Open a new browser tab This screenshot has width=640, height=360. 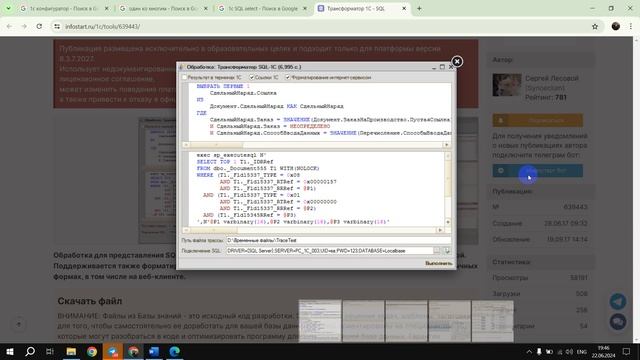point(419,9)
